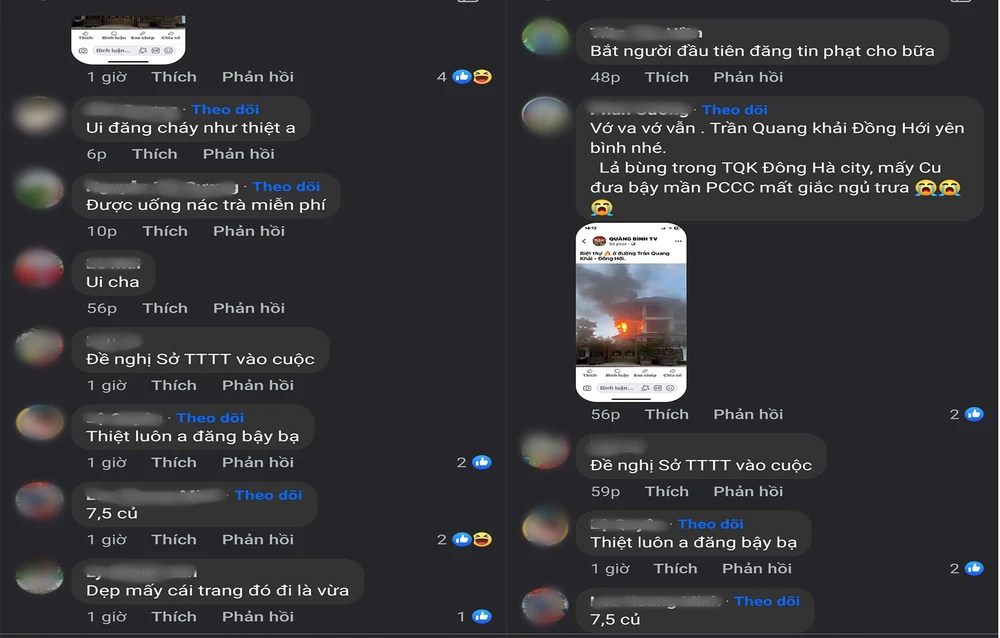The width and height of the screenshot is (1000, 638).
Task: Click like reaction icon on "7,5 củ" comment
Action: point(462,539)
